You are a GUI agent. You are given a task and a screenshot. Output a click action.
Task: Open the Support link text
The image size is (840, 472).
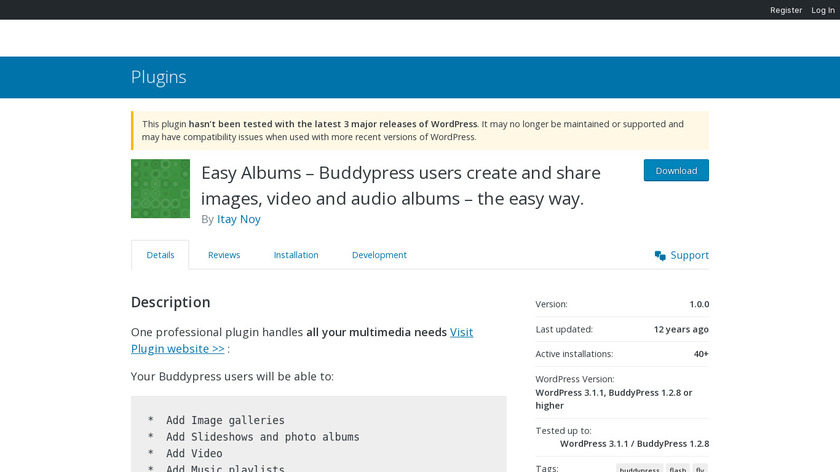coord(689,256)
